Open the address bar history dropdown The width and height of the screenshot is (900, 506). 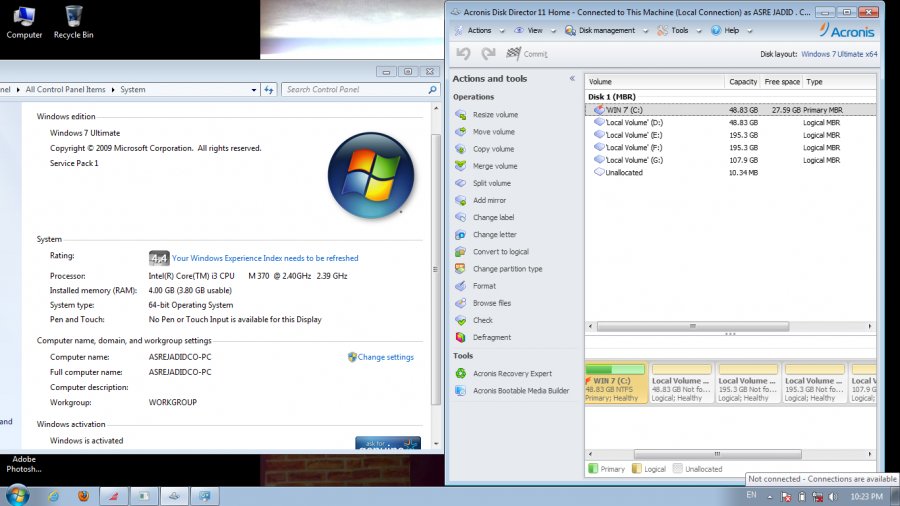pos(254,89)
